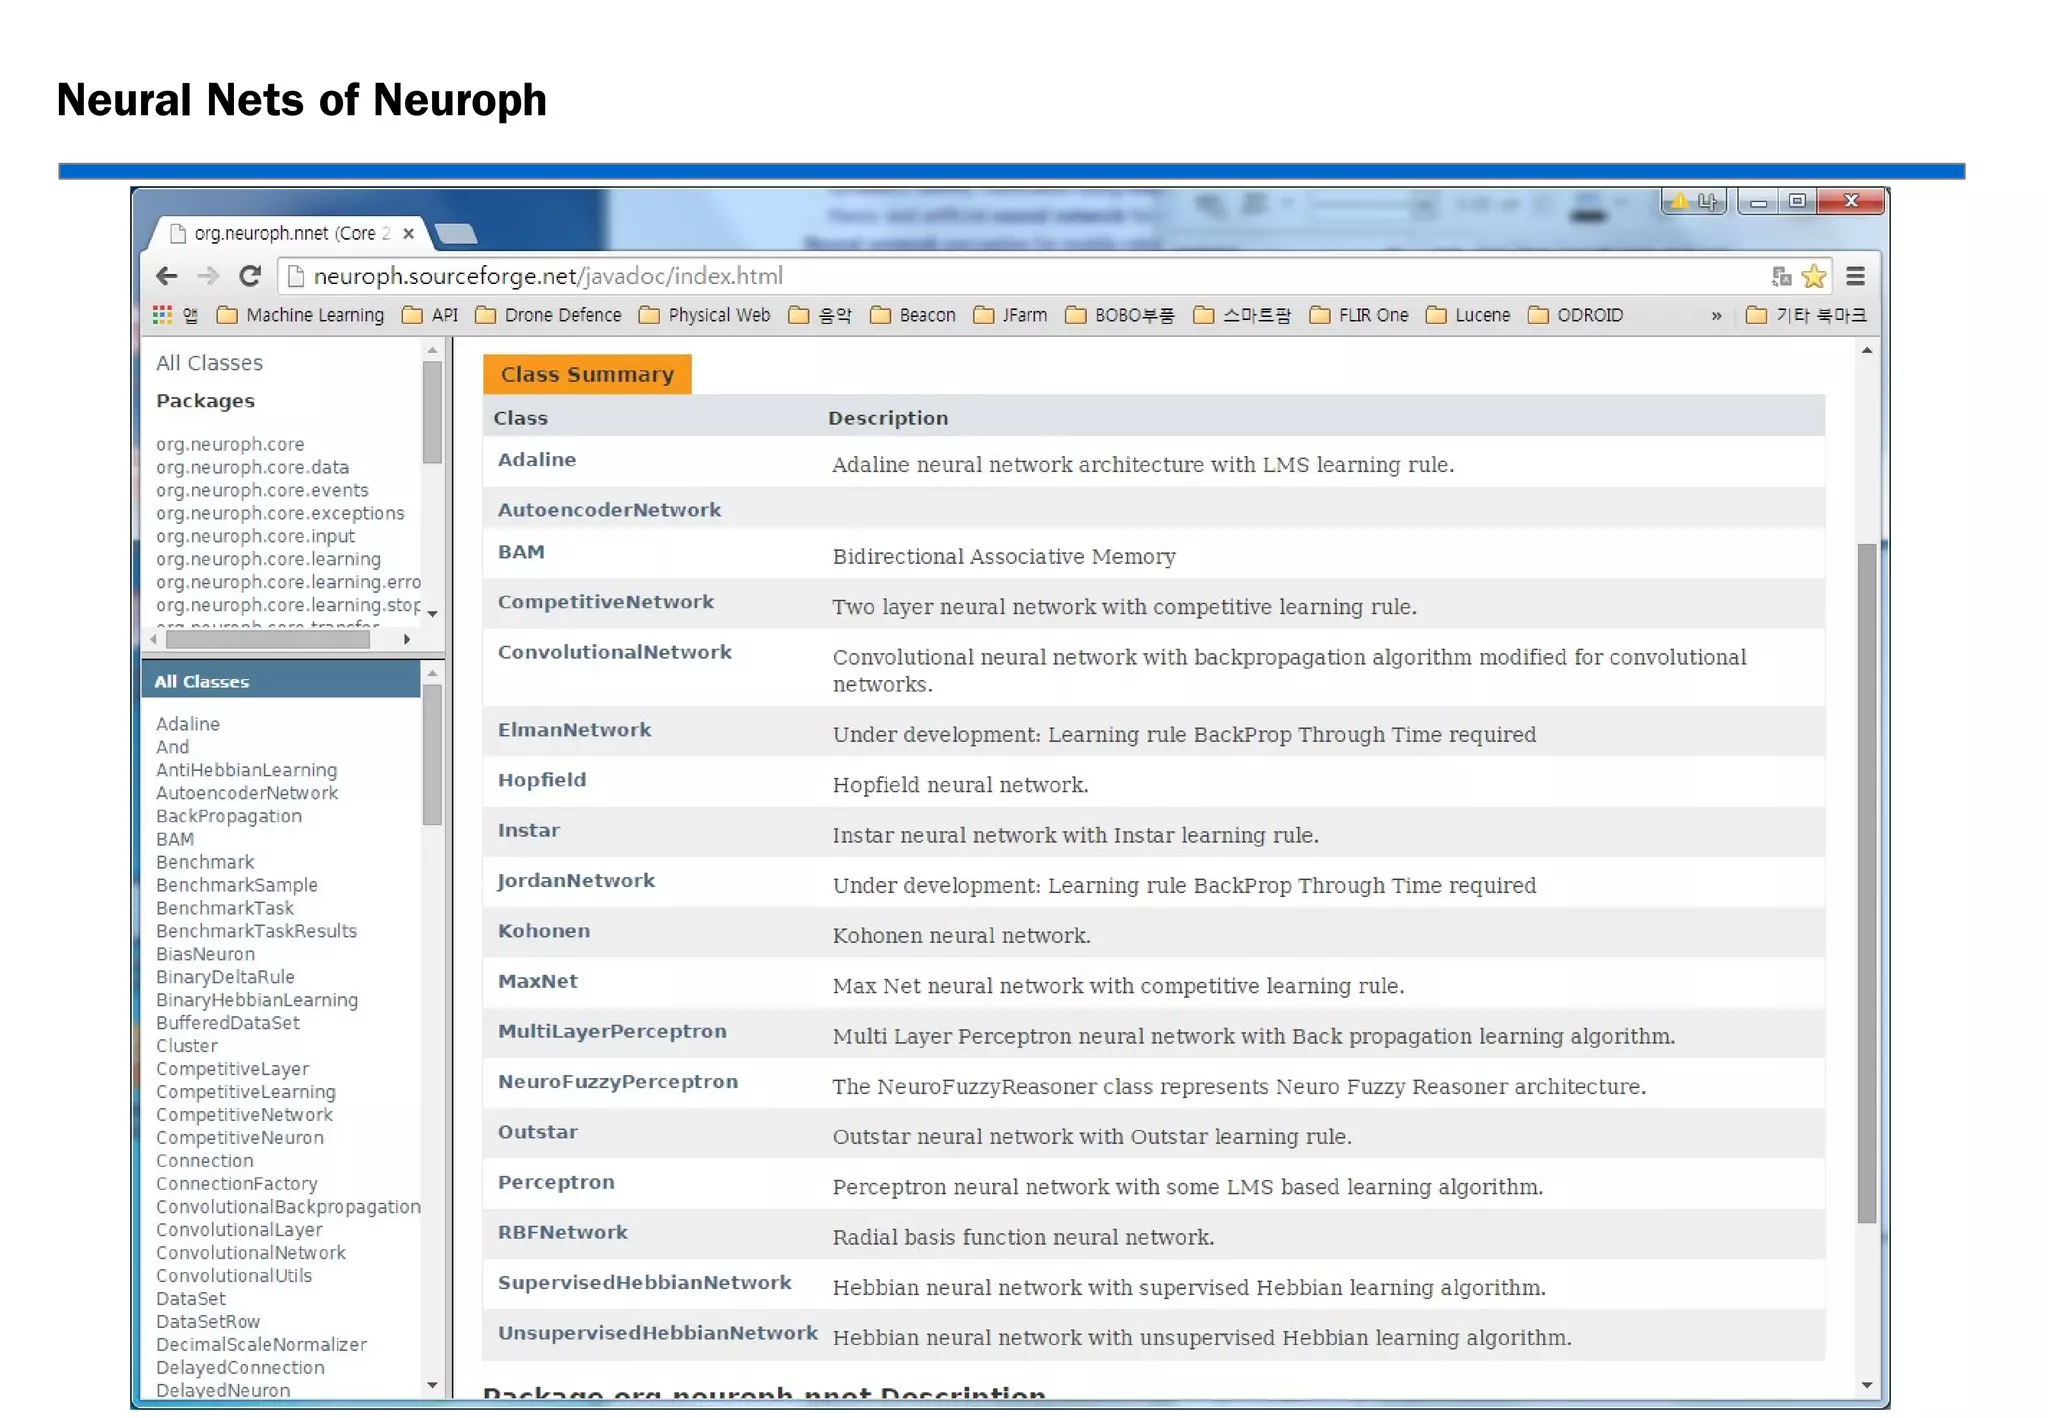Click the browser back arrow

coord(167,276)
